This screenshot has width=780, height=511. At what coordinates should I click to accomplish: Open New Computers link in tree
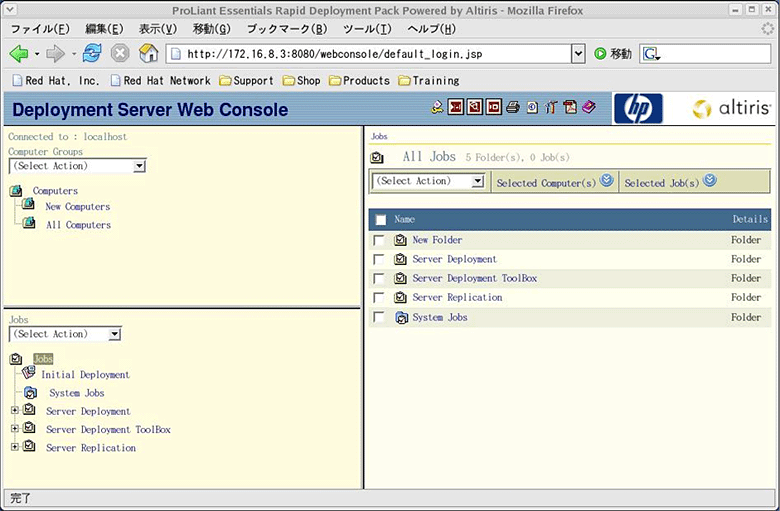click(x=78, y=206)
